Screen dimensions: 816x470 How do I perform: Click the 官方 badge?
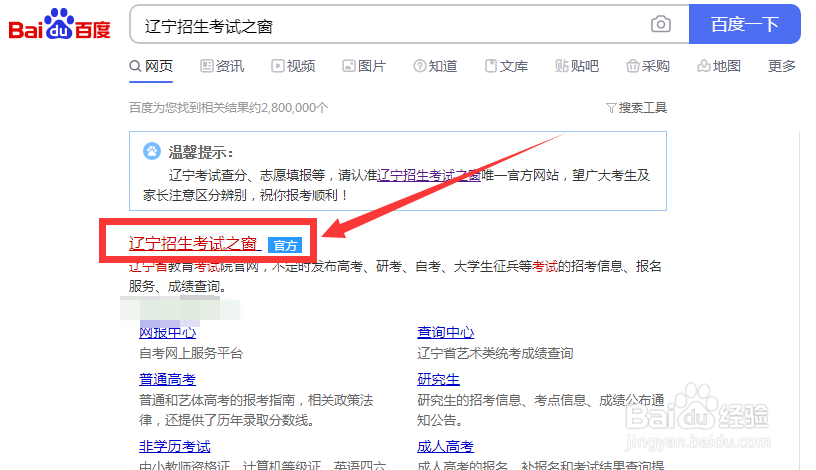click(x=285, y=245)
